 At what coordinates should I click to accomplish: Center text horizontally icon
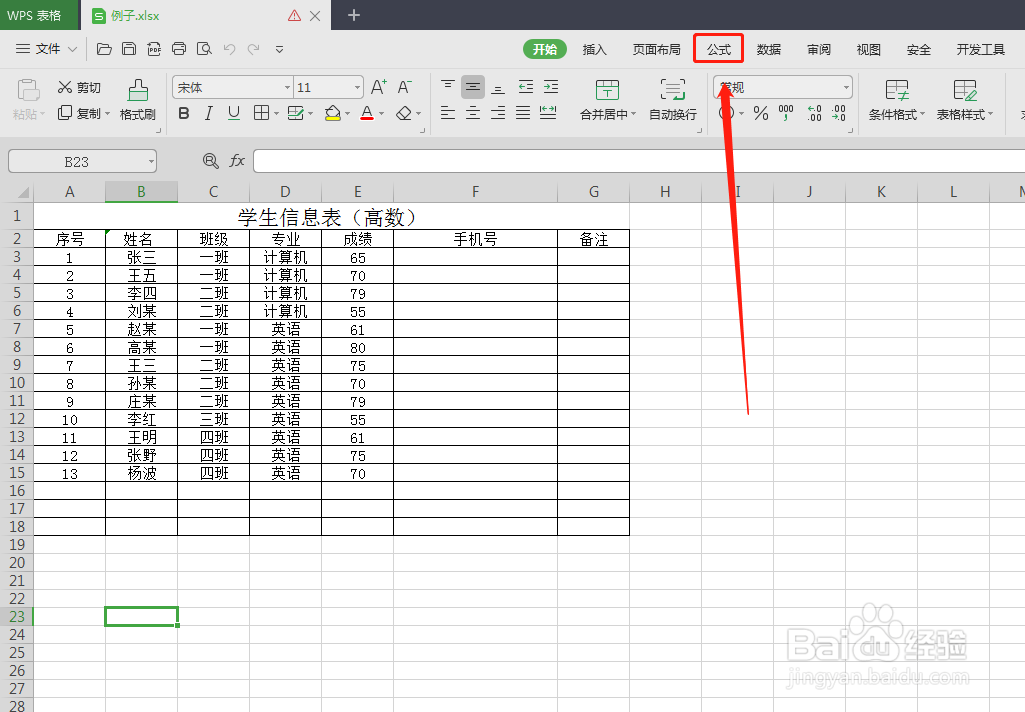[x=473, y=113]
